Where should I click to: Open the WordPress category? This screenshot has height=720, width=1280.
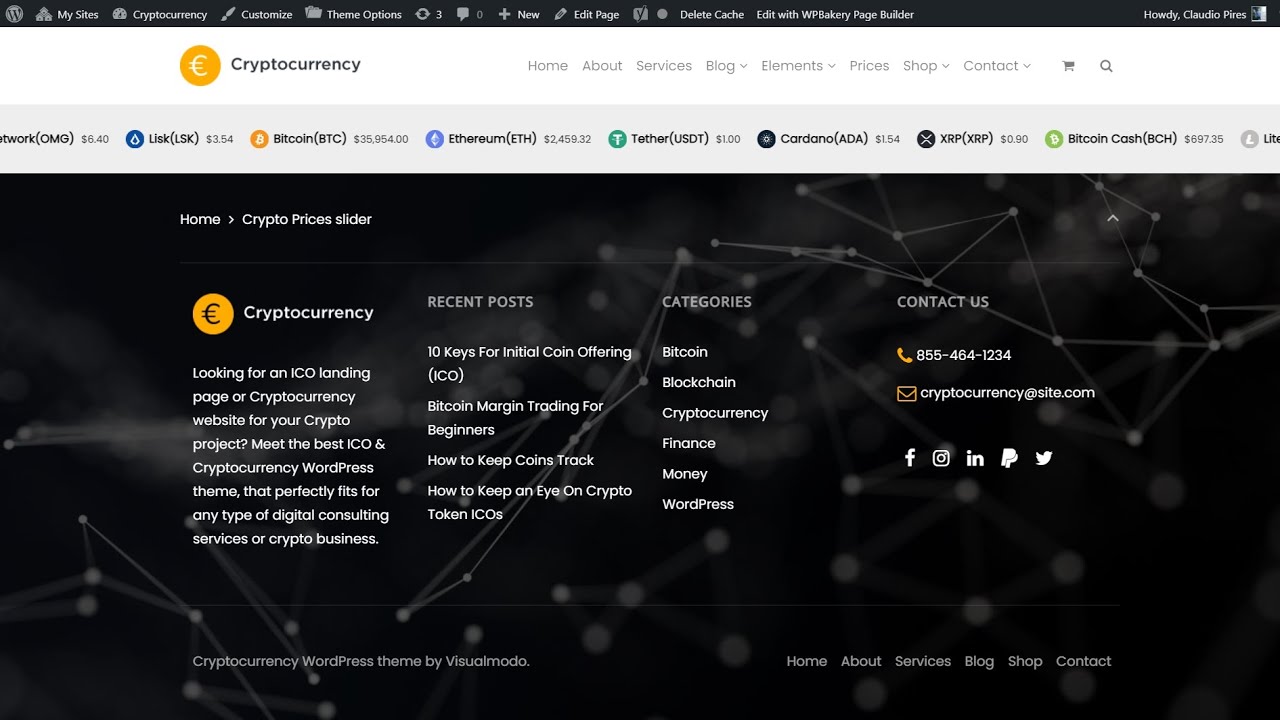pos(698,504)
